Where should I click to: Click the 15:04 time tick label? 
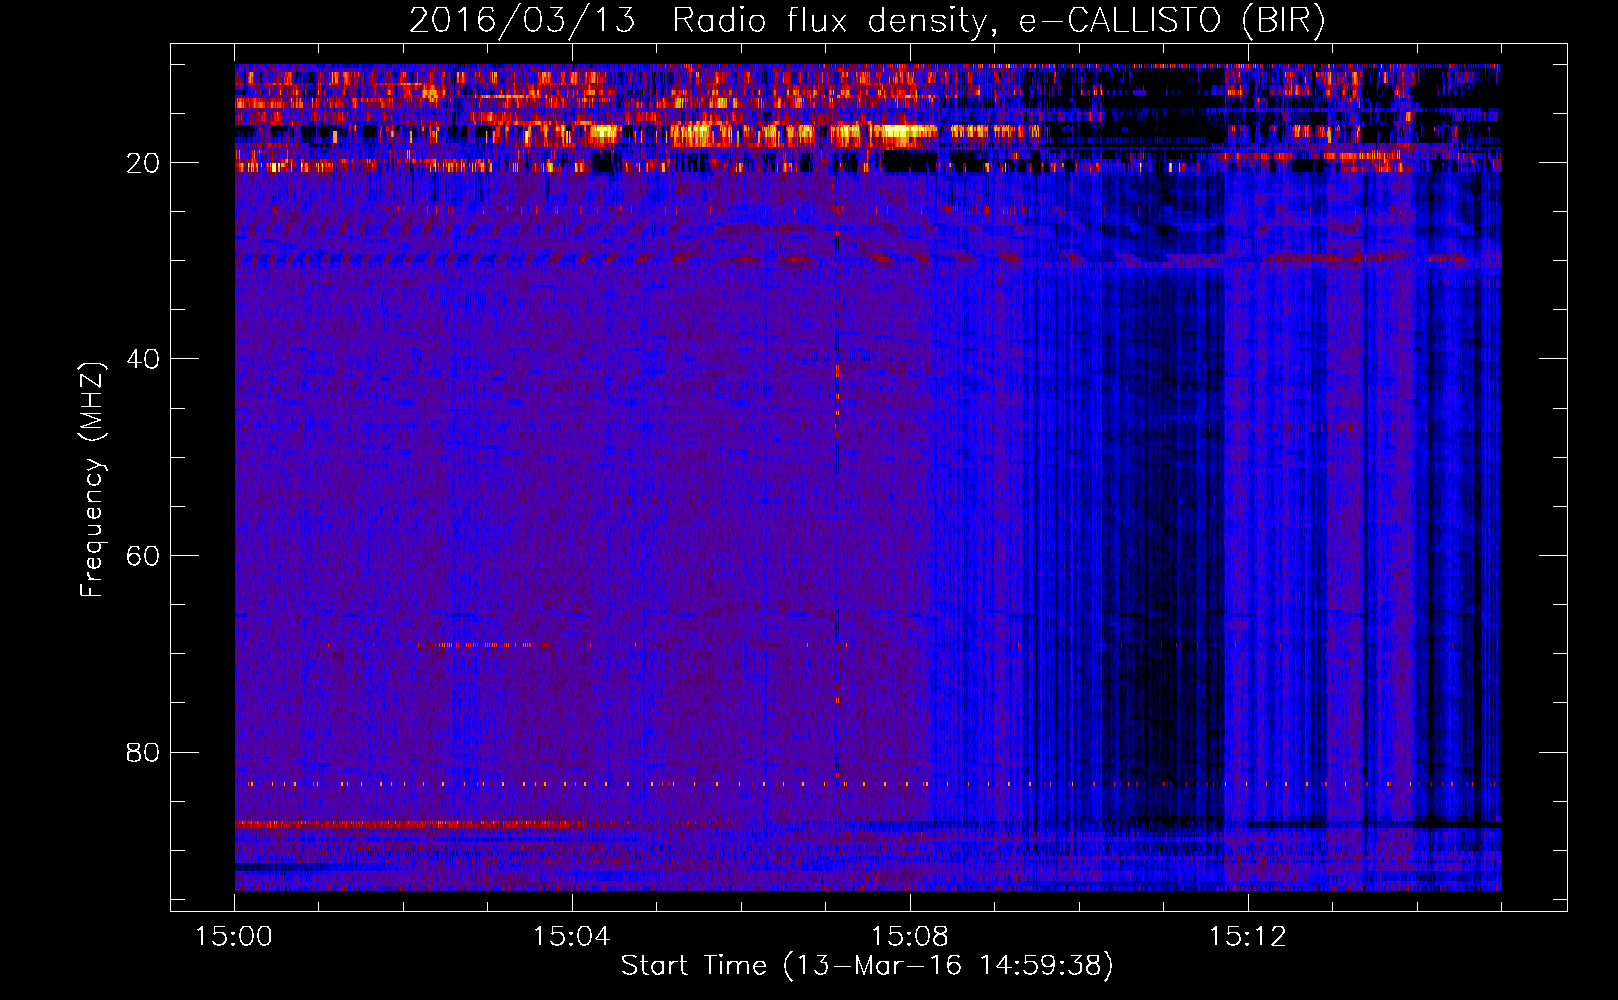[571, 937]
